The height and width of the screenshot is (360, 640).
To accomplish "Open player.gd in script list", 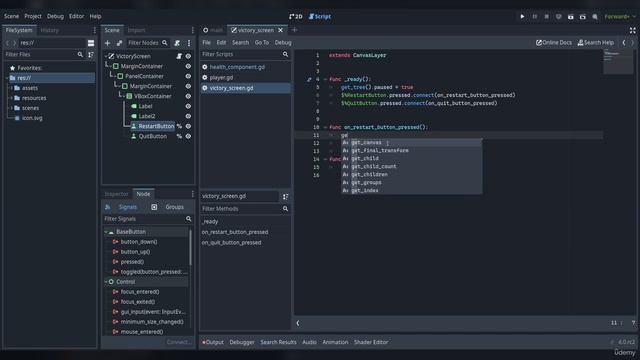I will point(221,78).
